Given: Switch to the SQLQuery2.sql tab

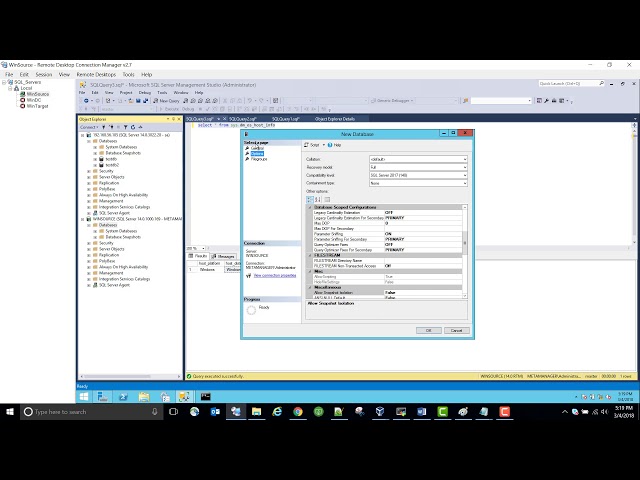Looking at the screenshot, I should pyautogui.click(x=242, y=119).
